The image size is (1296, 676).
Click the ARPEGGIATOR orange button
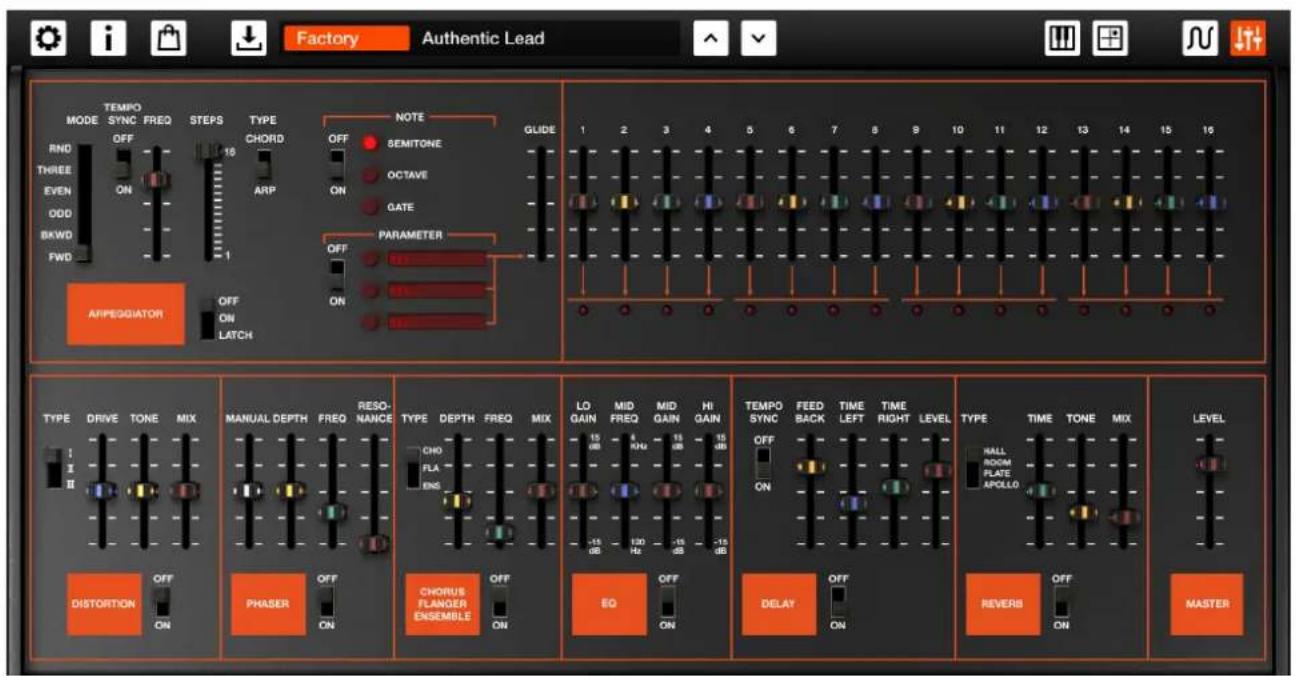126,314
